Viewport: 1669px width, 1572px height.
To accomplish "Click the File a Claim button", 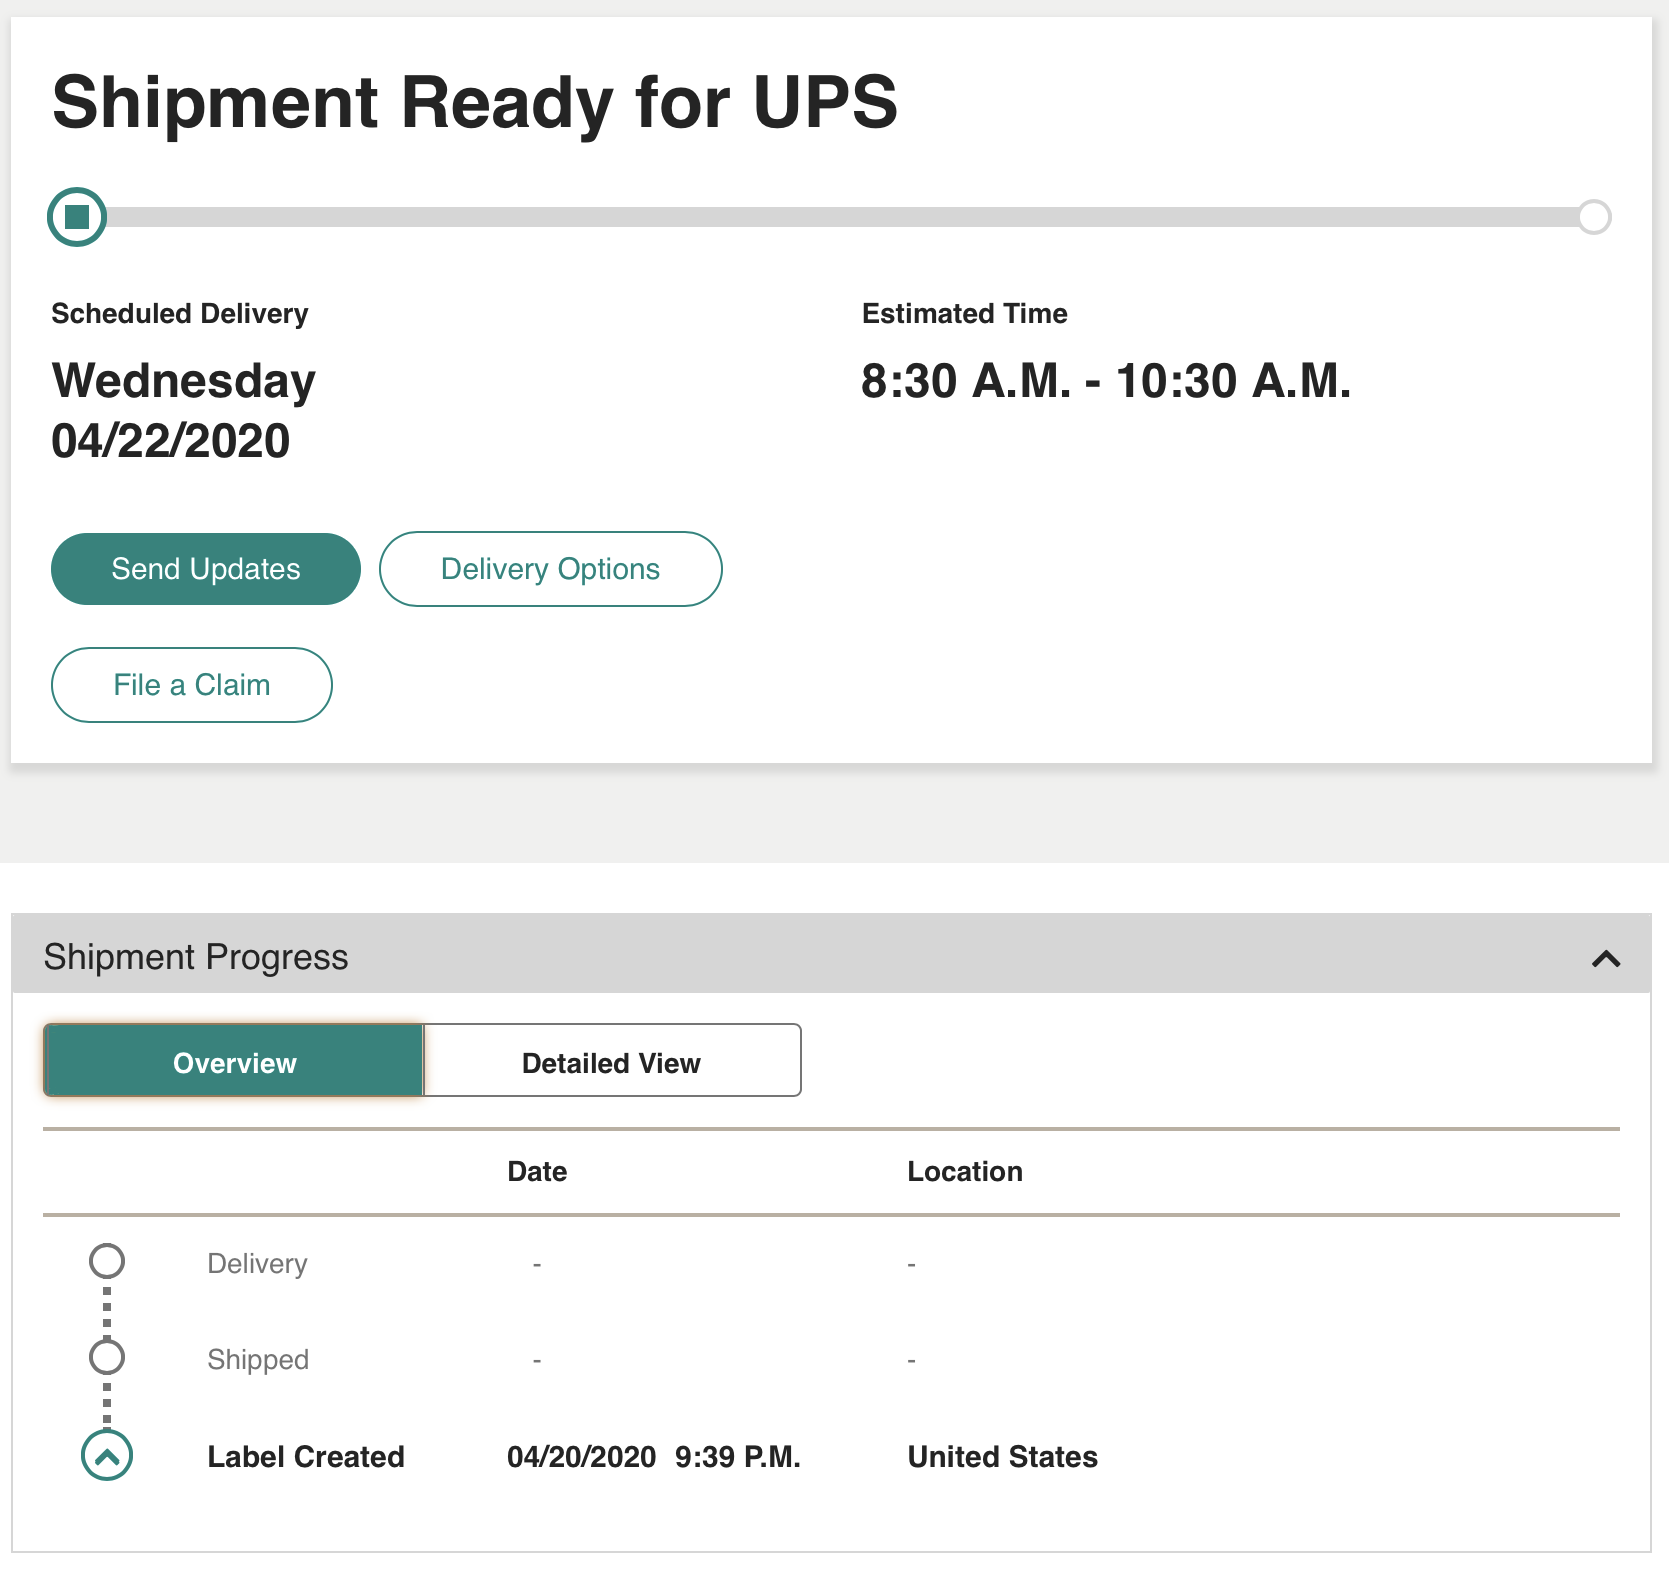I will tap(191, 685).
